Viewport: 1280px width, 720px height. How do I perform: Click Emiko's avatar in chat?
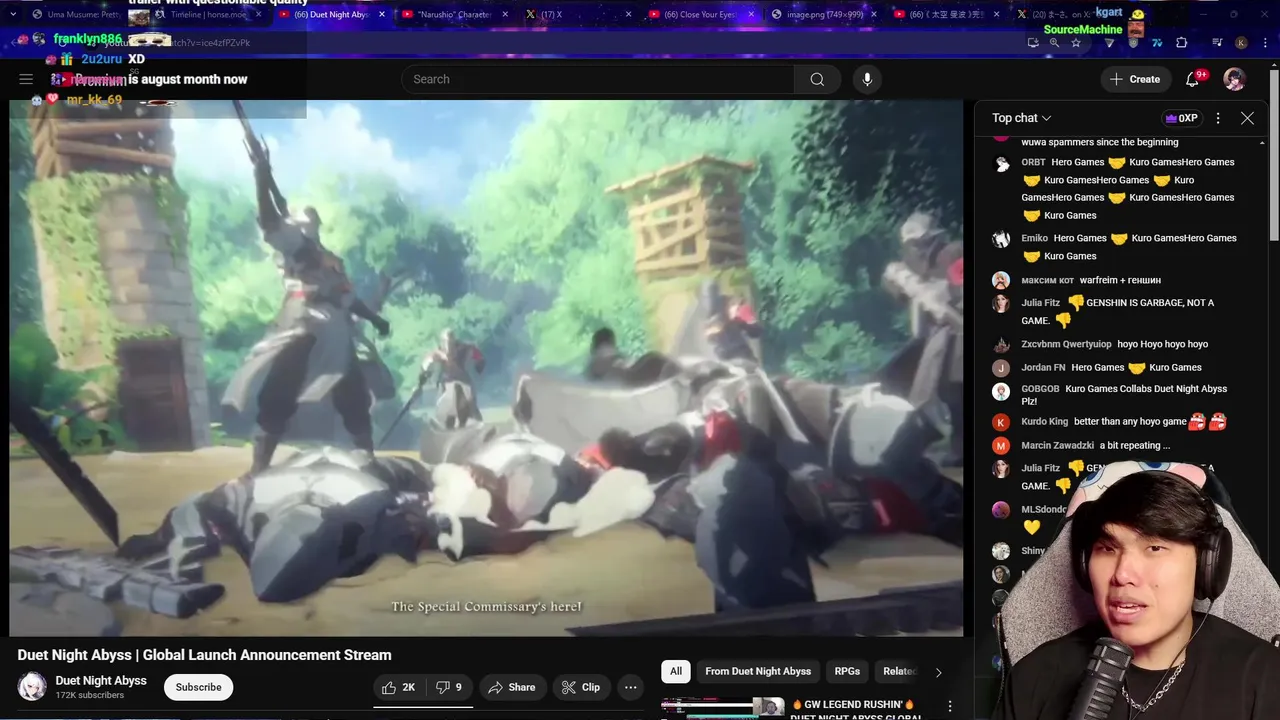point(1001,239)
